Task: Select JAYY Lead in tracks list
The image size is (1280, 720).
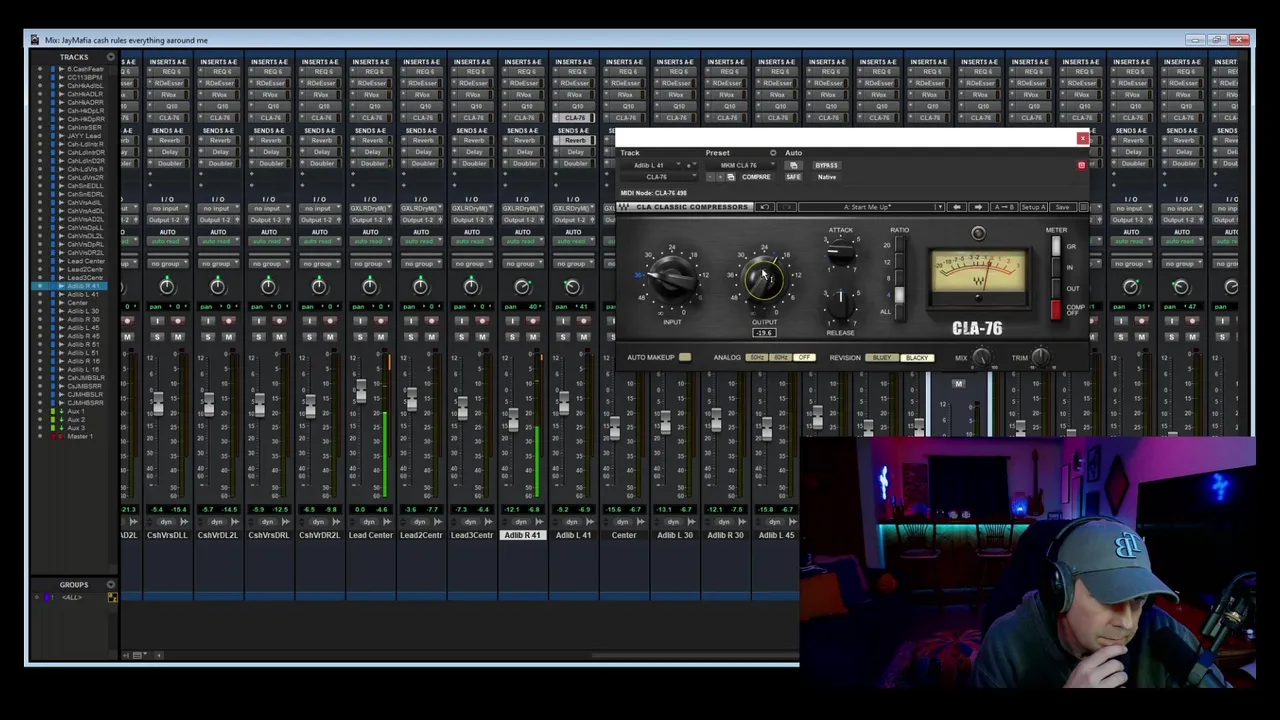Action: 86,135
